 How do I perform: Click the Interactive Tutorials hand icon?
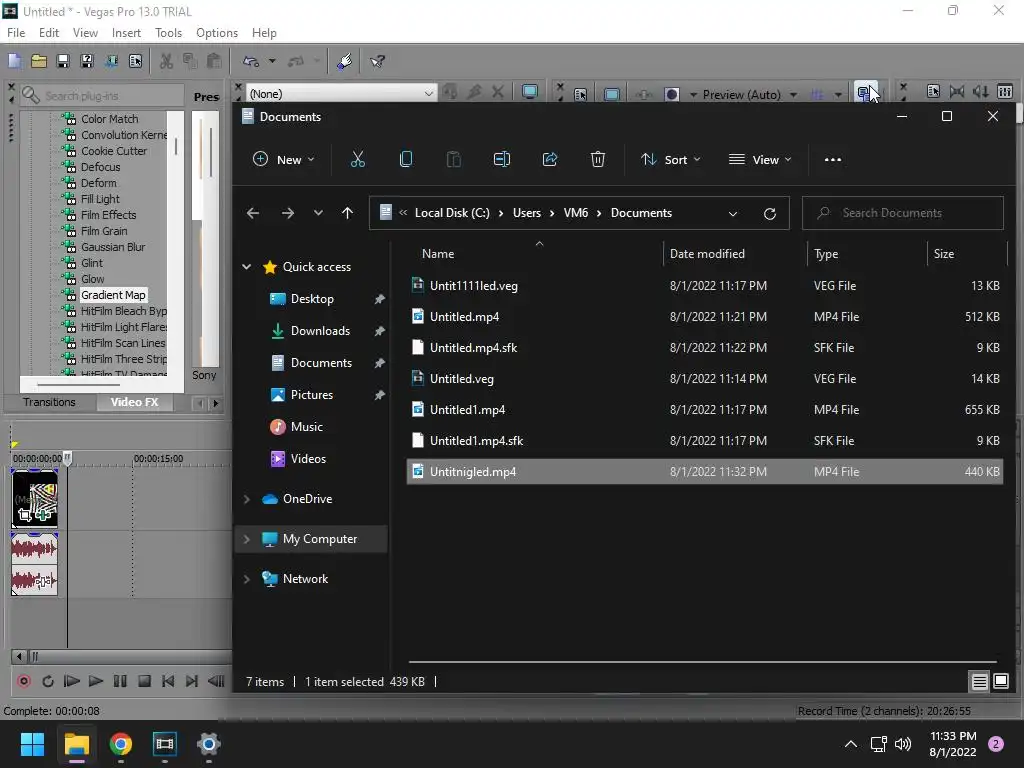coord(344,61)
